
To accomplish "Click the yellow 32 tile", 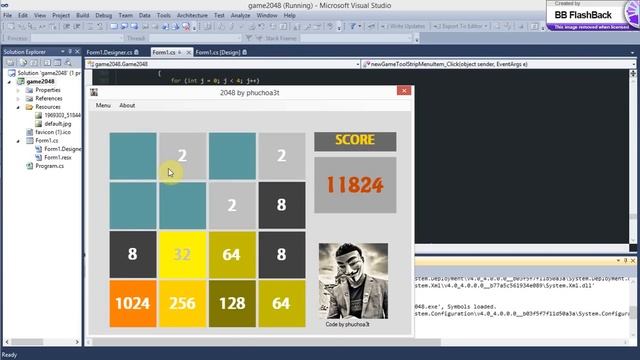I will click(182, 254).
